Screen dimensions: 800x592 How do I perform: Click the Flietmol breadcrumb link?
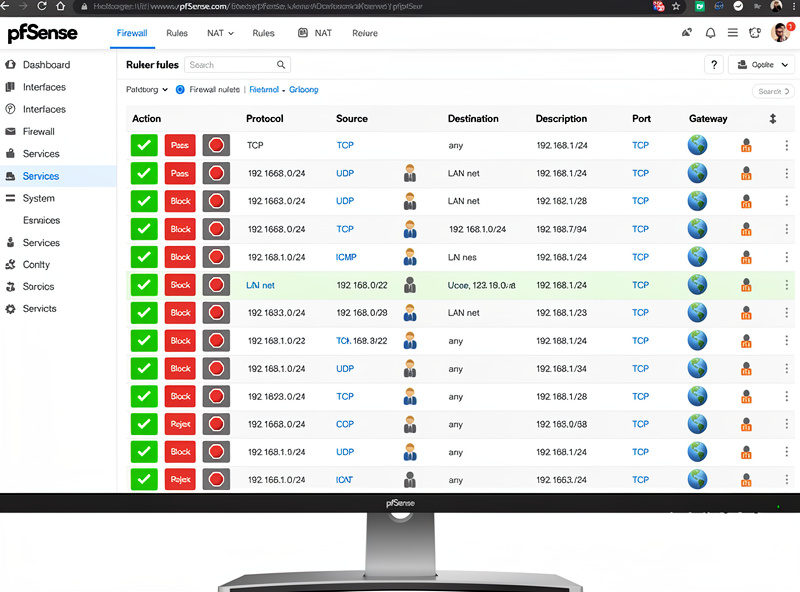264,90
